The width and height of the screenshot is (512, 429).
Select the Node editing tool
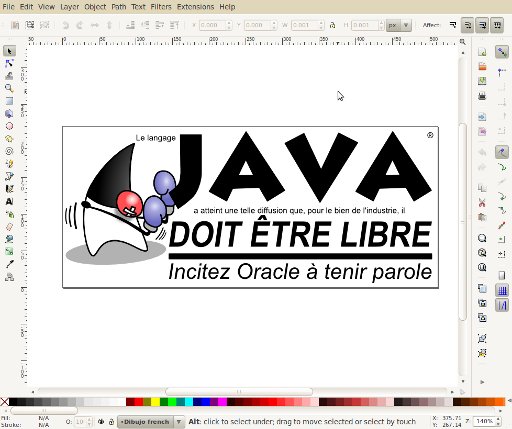point(9,63)
